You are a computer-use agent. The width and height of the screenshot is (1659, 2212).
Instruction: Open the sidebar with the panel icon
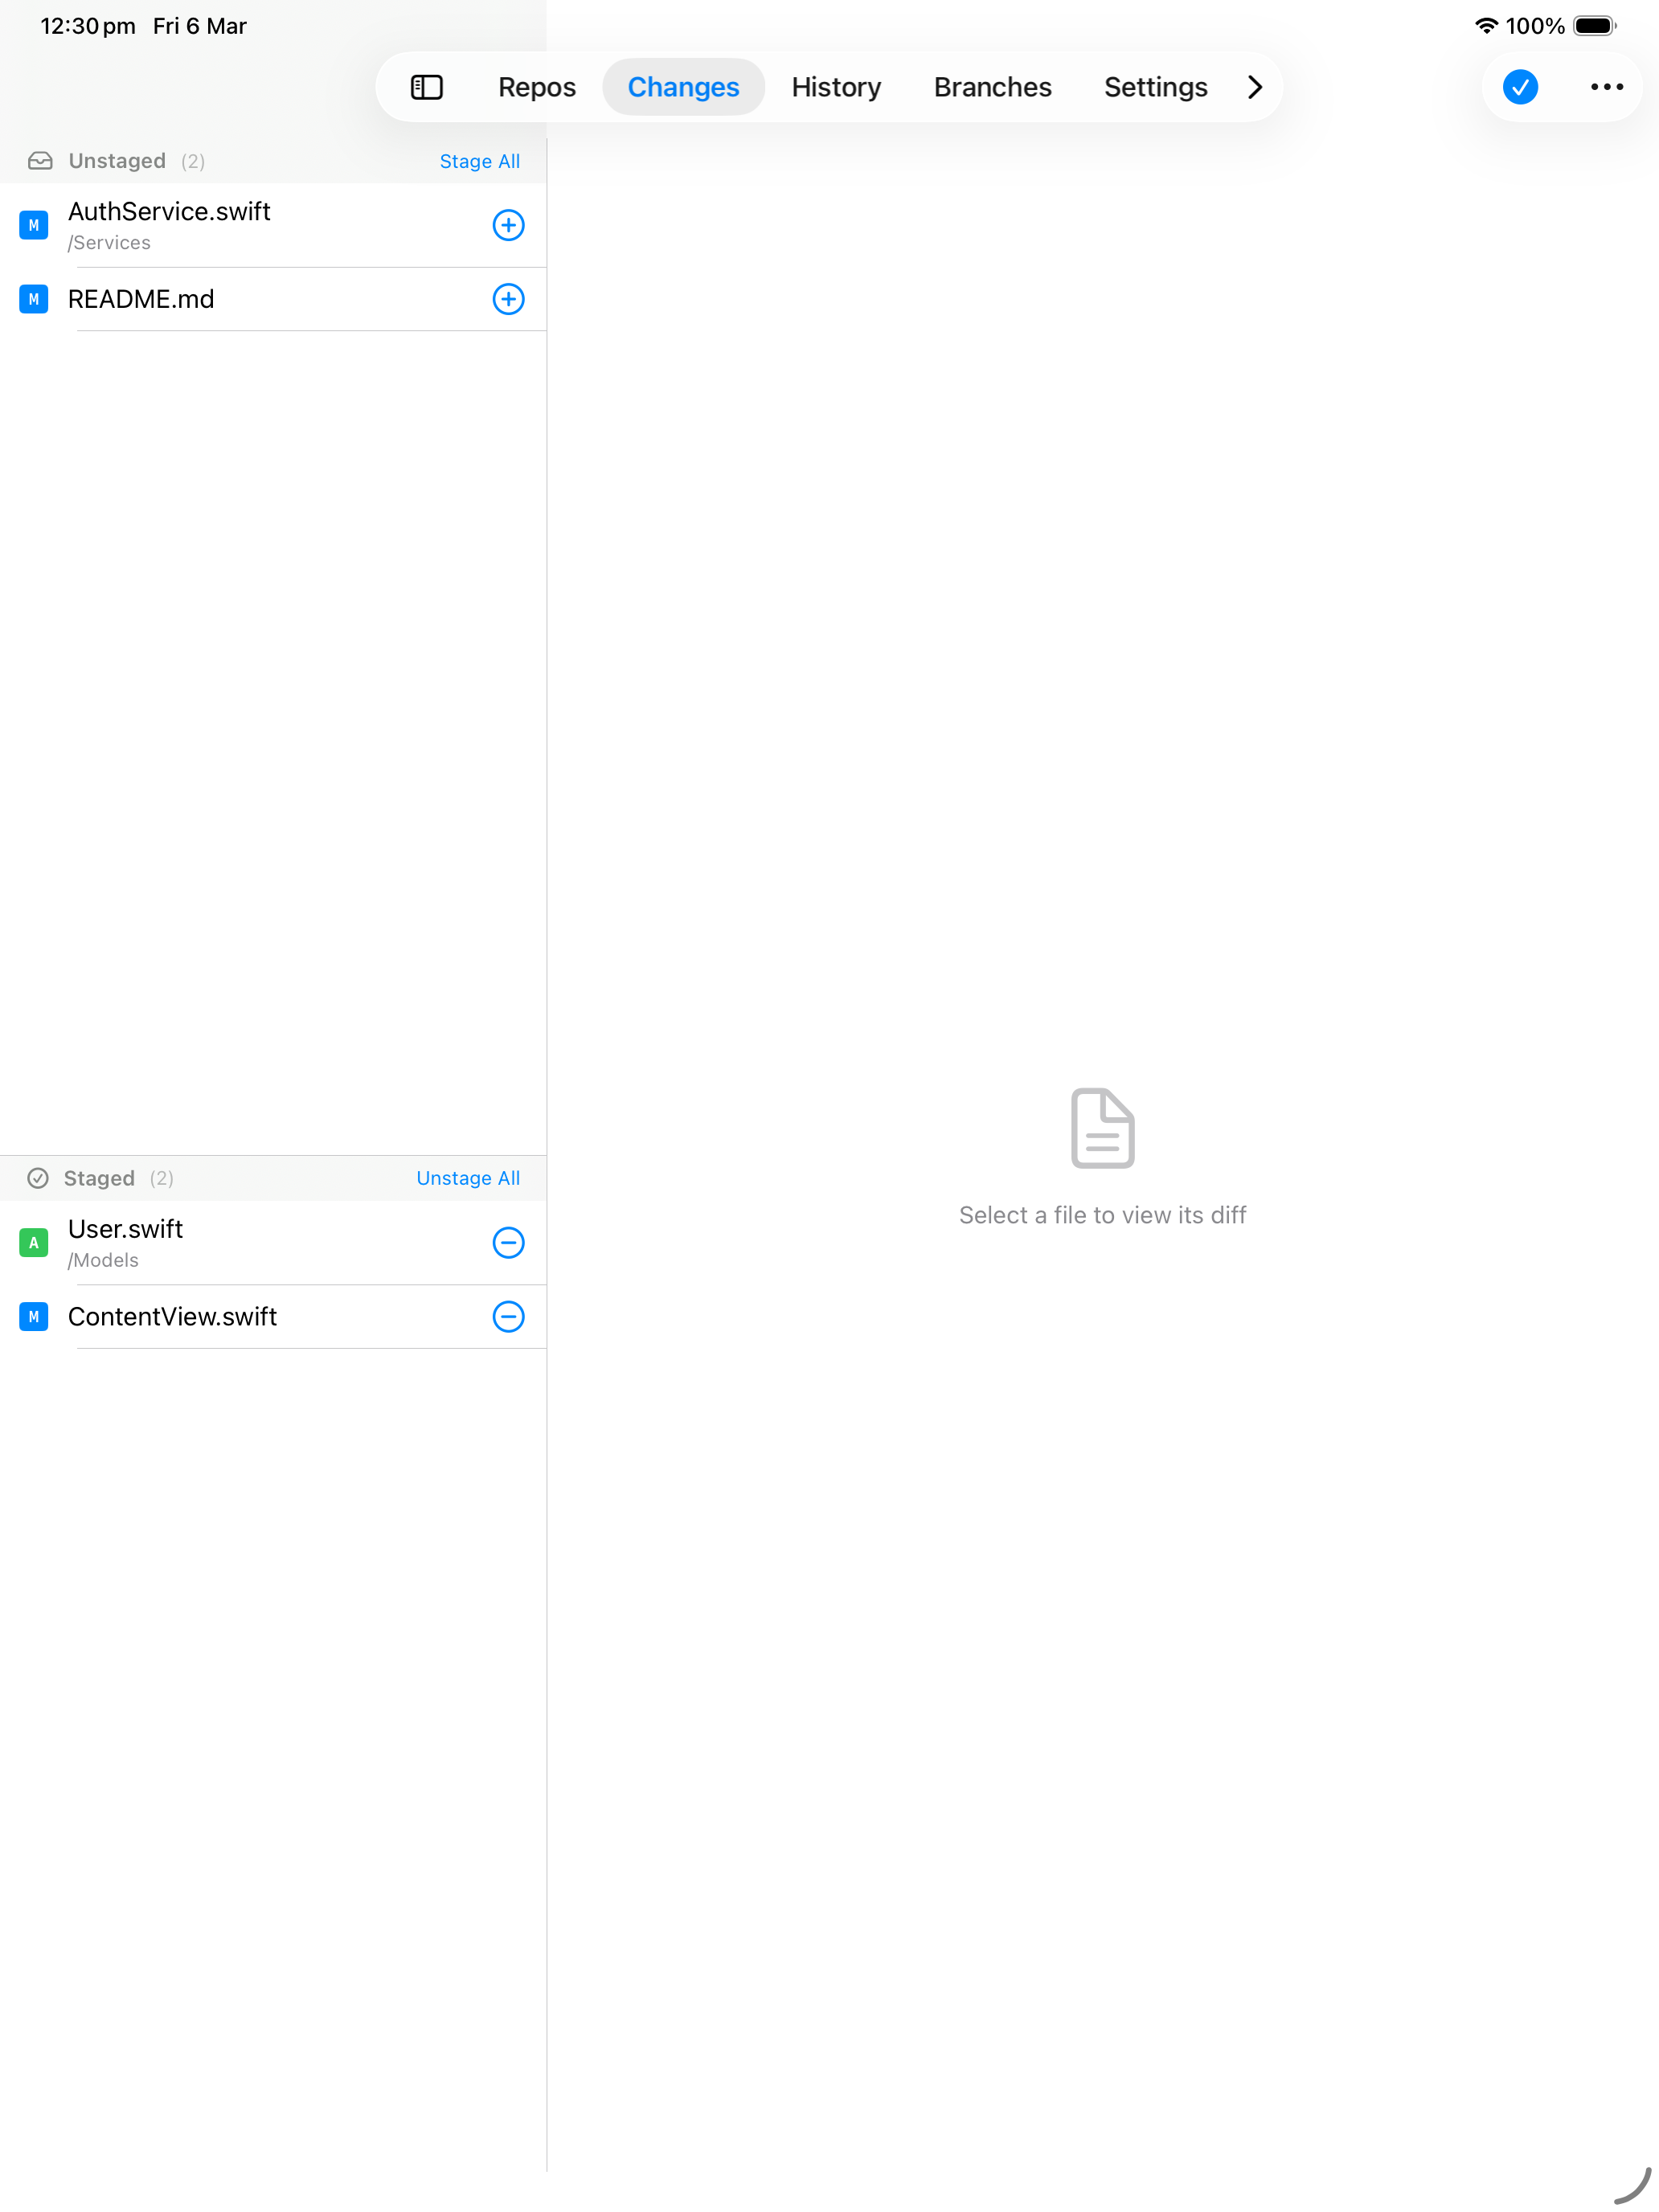click(427, 87)
